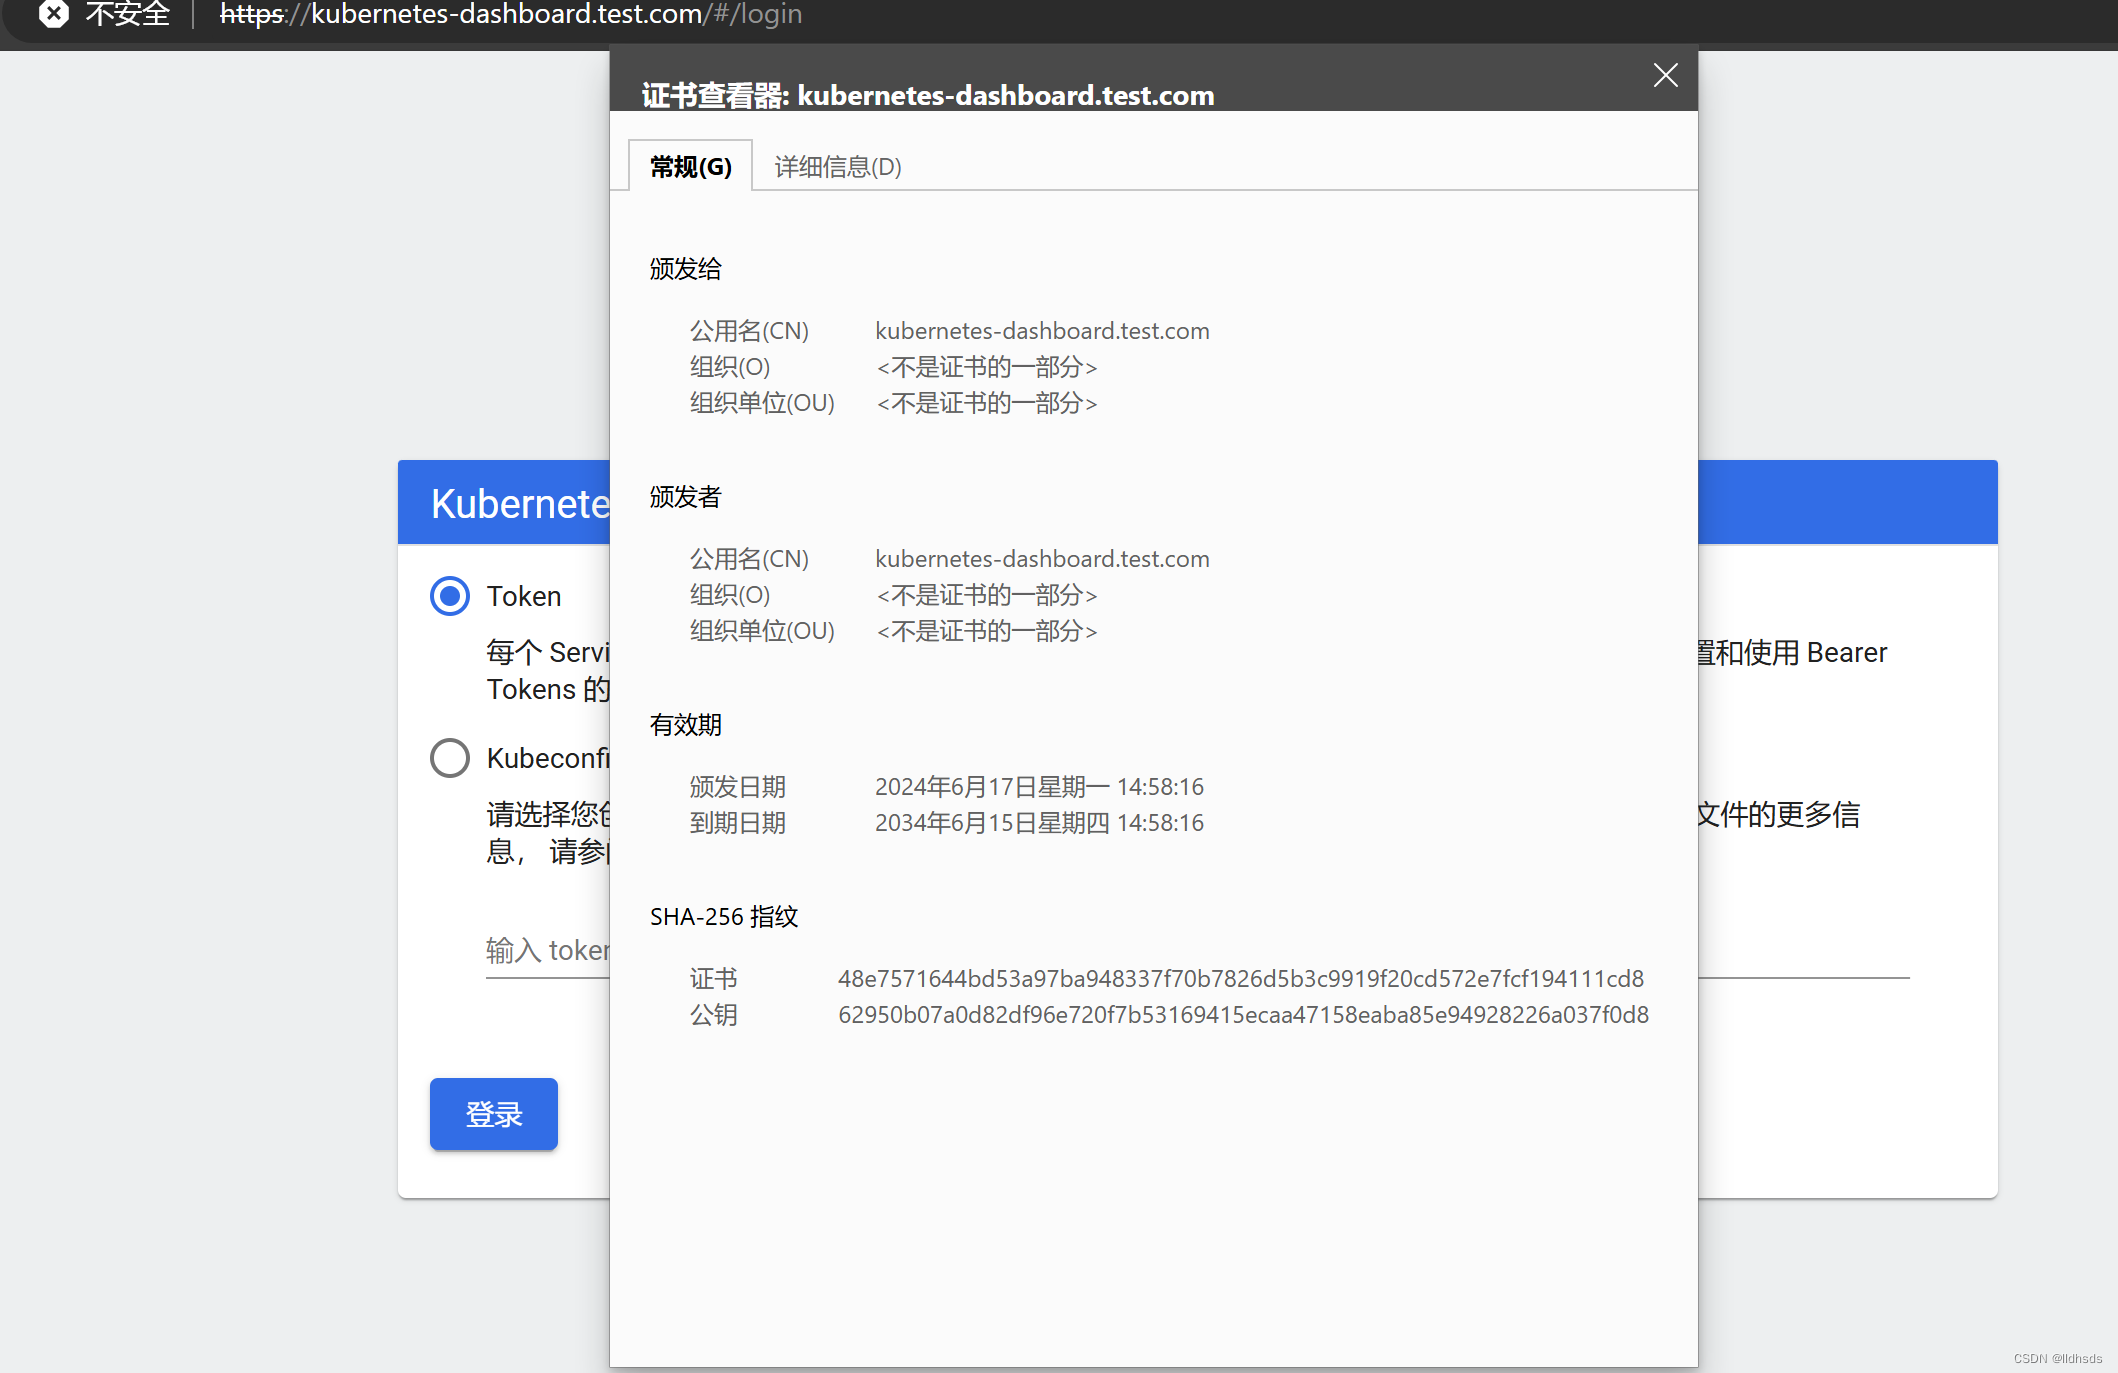Click the 公钥 fingerprint label
Viewport: 2118px width, 1373px height.
point(713,1015)
